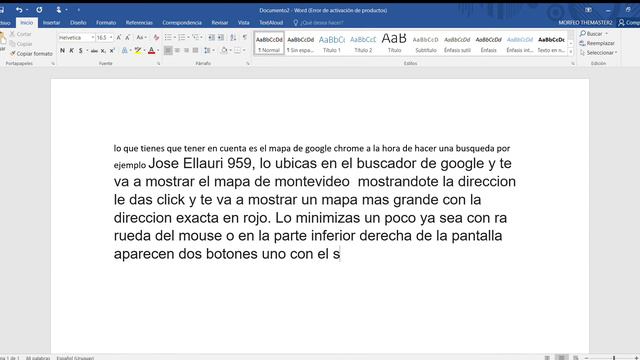Open font size 16.5 dropdown

point(111,38)
